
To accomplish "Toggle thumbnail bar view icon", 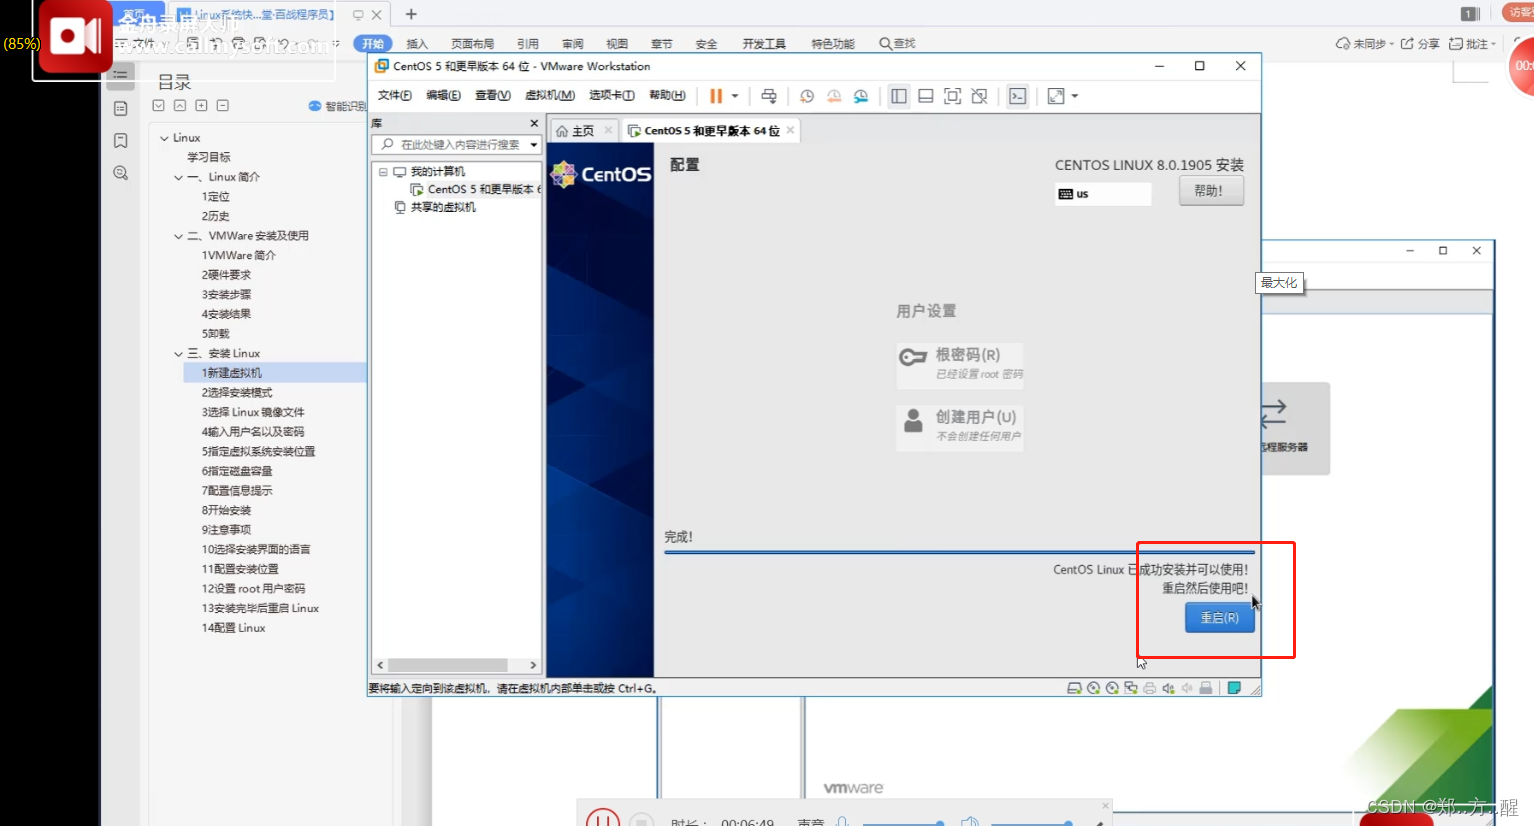I will click(x=926, y=96).
